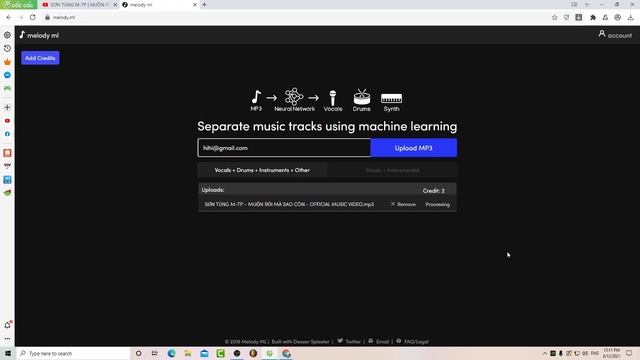The height and width of the screenshot is (360, 640).
Task: Click the Drums icon
Action: pos(362,97)
